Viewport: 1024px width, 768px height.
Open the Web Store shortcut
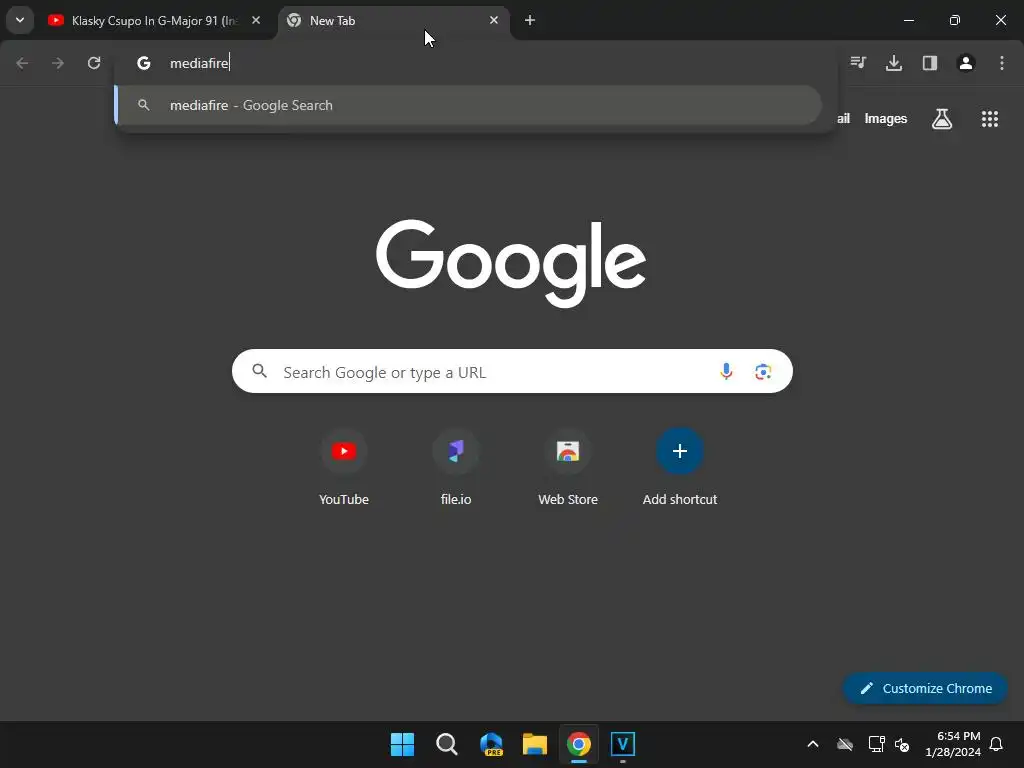coord(568,467)
